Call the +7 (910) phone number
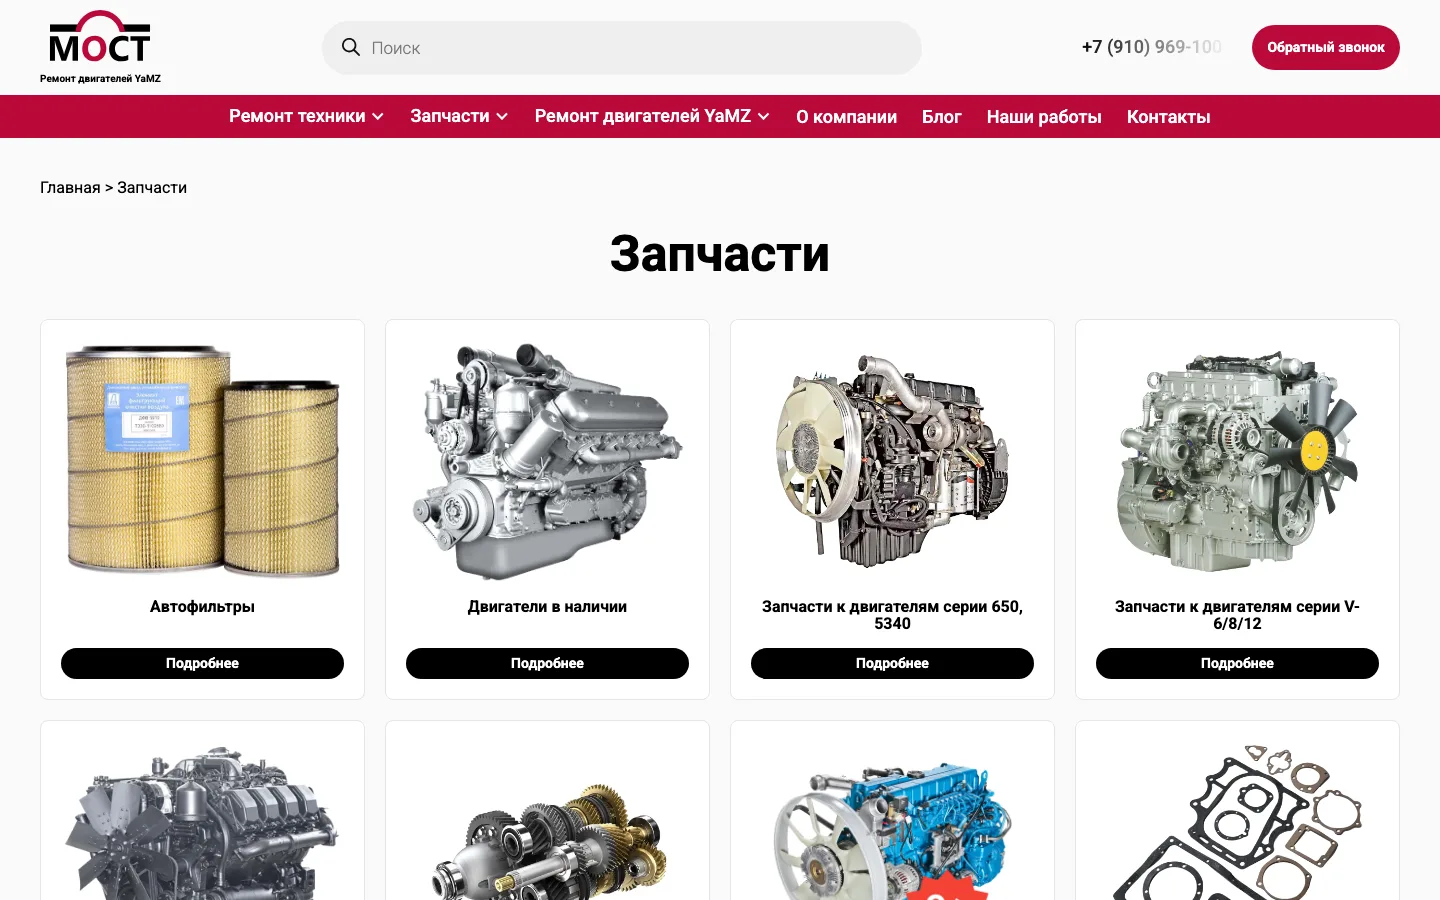Image resolution: width=1440 pixels, height=900 pixels. 1152,47
